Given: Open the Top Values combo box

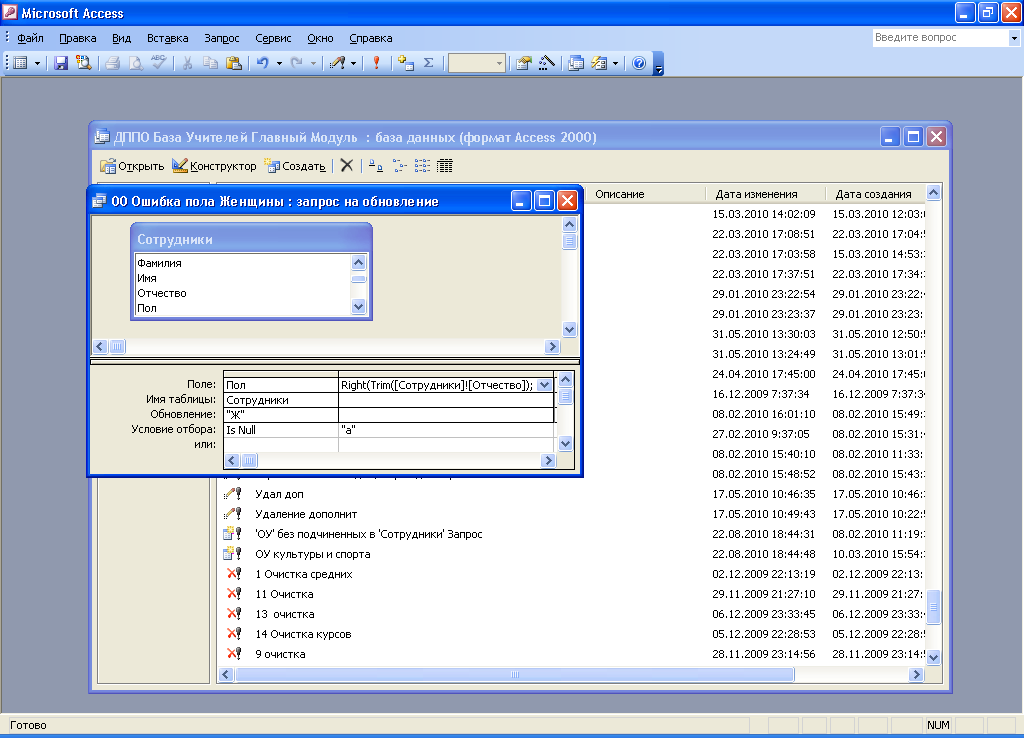Looking at the screenshot, I should 477,63.
